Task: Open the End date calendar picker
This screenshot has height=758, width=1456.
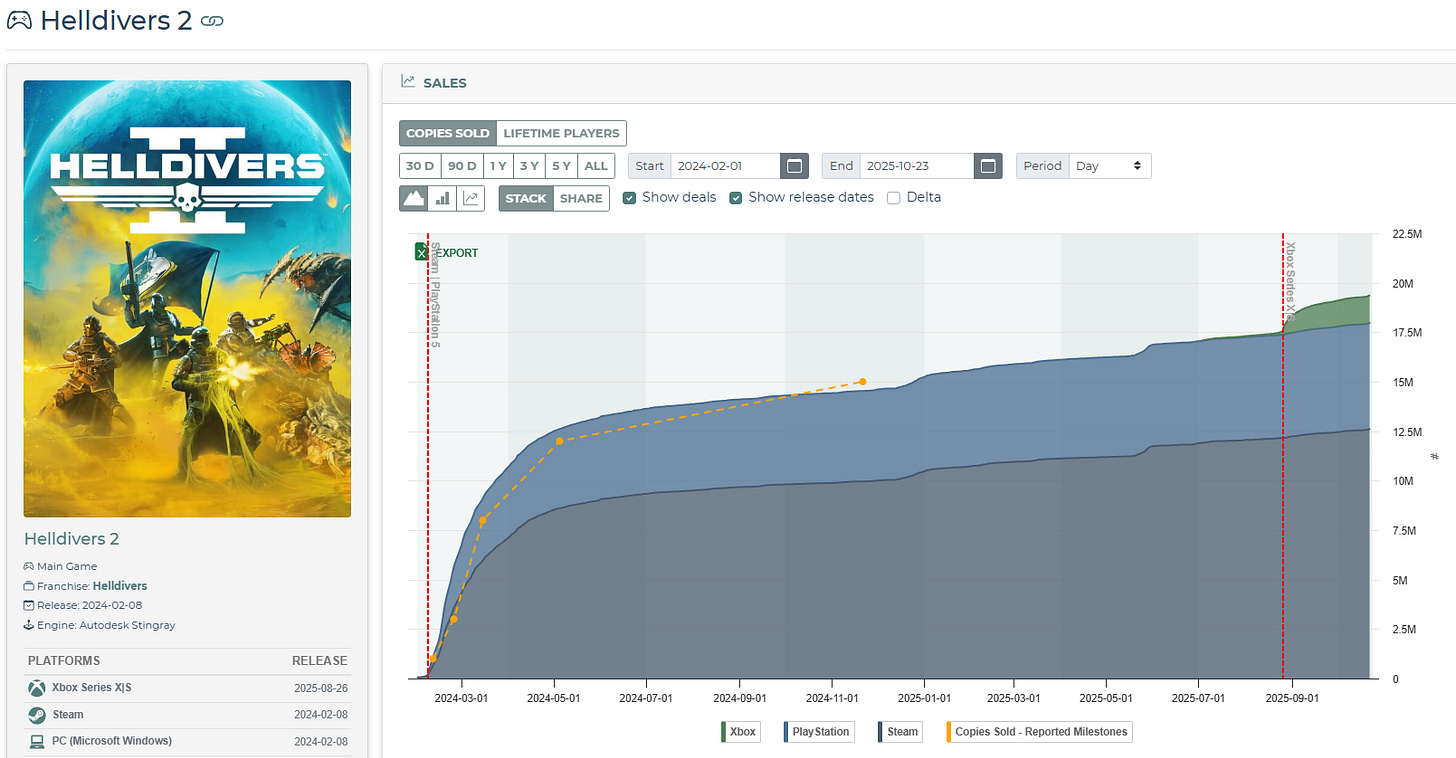Action: click(988, 166)
